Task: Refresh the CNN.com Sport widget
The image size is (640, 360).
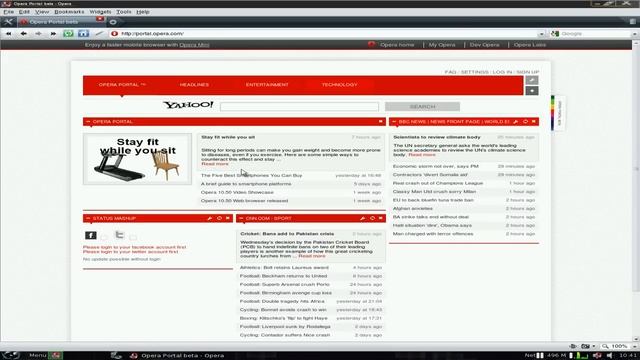Action: [372, 218]
